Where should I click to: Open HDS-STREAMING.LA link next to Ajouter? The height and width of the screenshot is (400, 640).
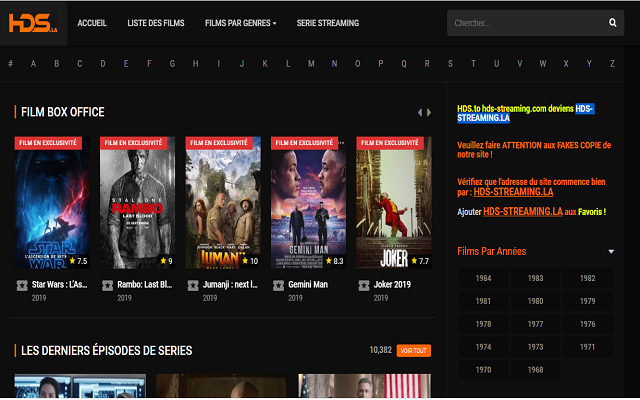[x=523, y=212]
